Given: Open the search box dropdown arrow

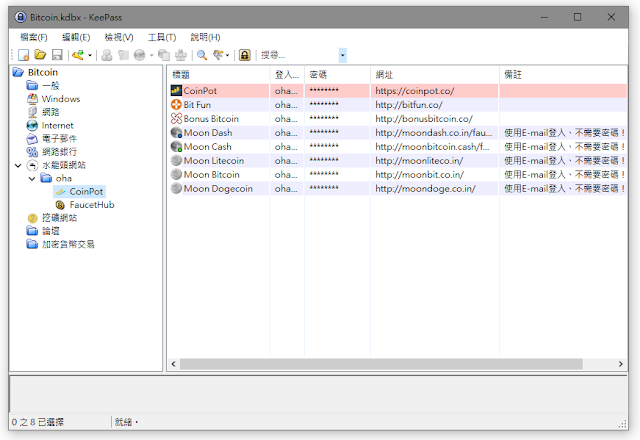Looking at the screenshot, I should pos(343,55).
